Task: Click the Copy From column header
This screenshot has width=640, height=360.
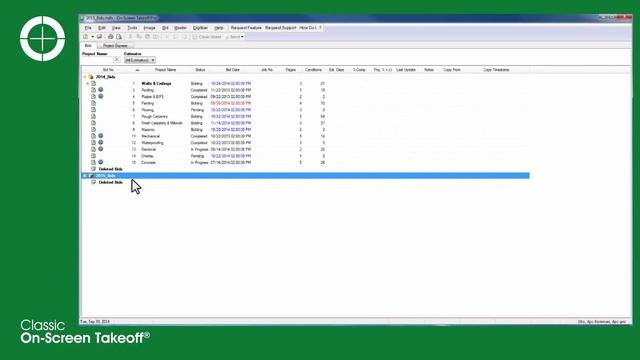Action: [452, 70]
